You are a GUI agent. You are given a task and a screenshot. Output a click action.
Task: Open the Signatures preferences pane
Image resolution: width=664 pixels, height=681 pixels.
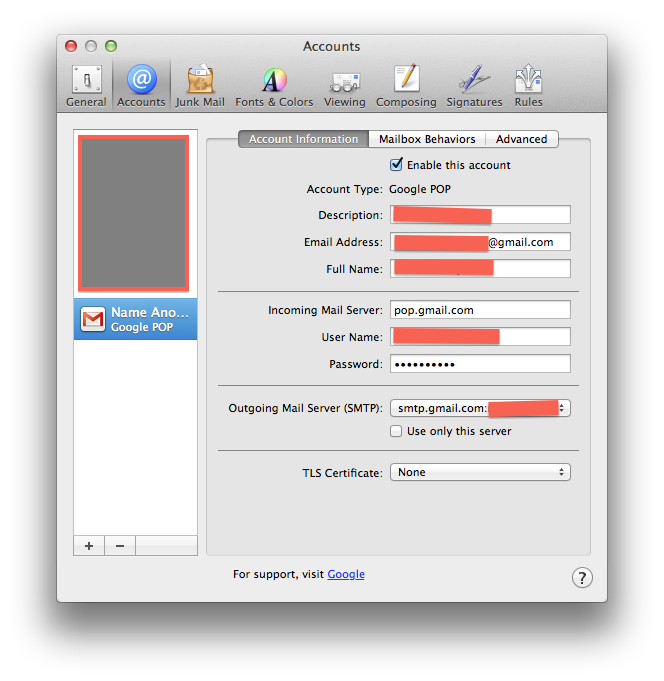474,86
